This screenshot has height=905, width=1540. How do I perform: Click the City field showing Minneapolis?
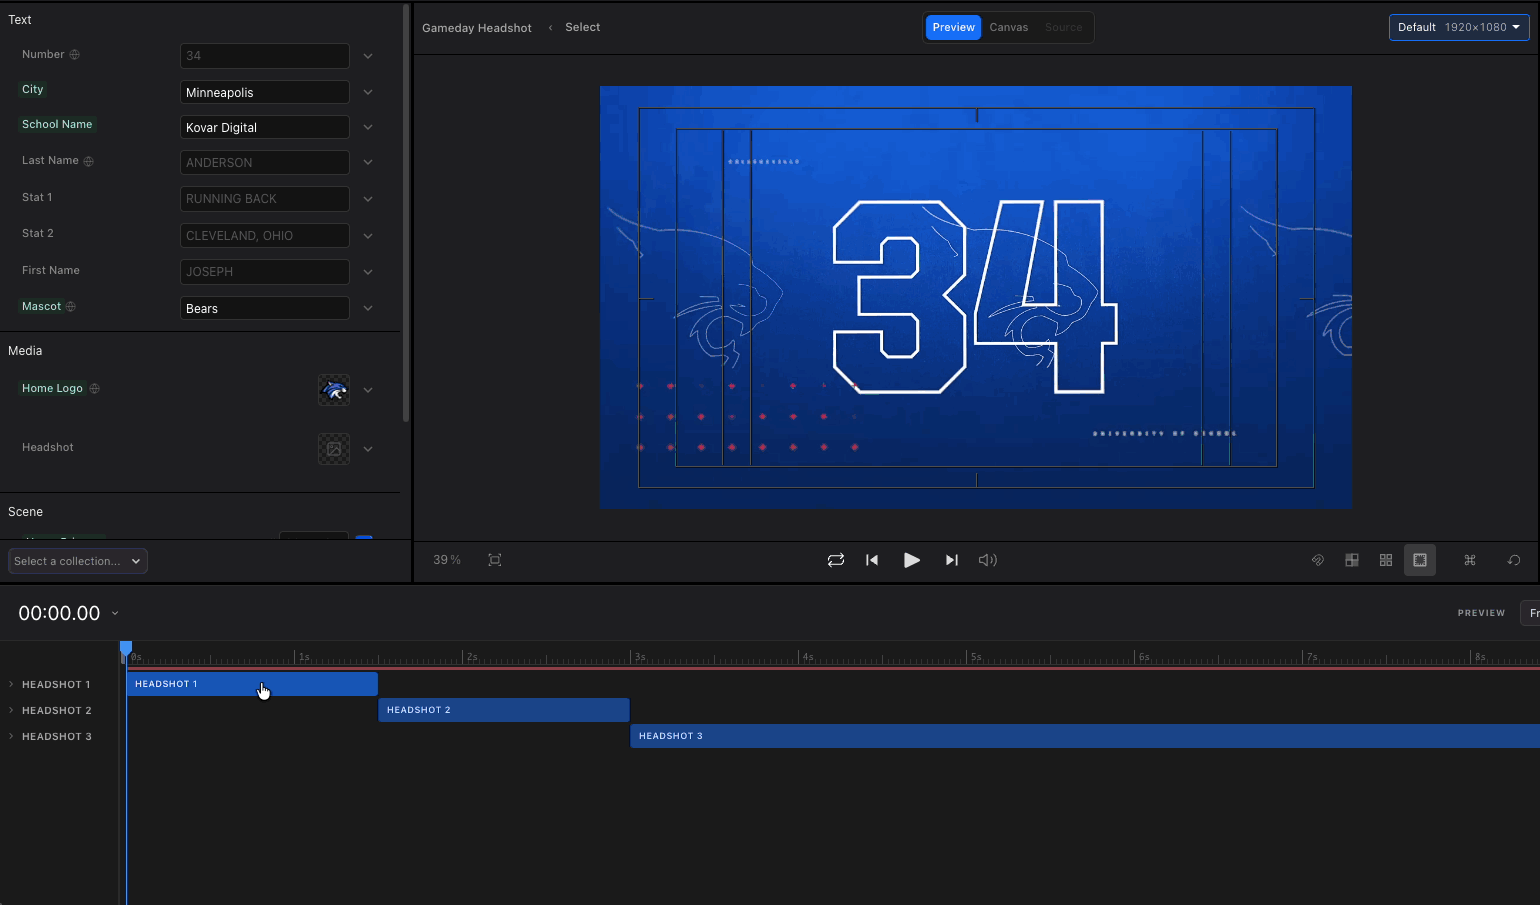click(265, 92)
